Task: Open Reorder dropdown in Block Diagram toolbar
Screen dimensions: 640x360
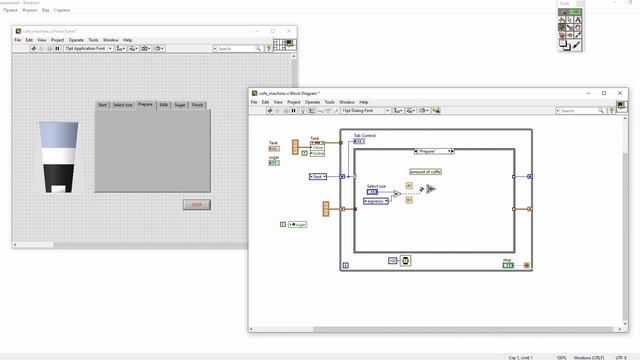Action: click(x=424, y=111)
